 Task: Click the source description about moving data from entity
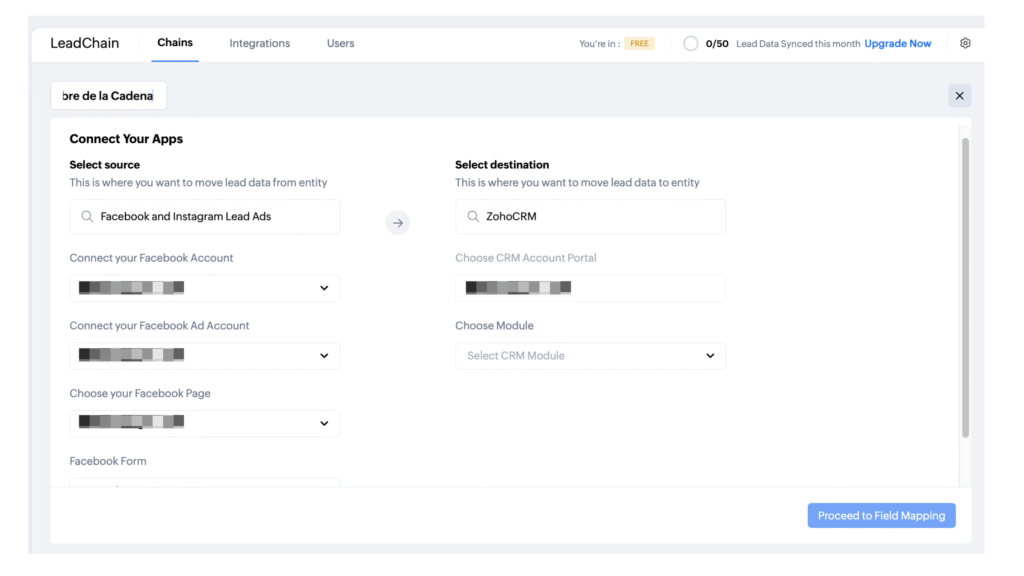pyautogui.click(x=199, y=183)
